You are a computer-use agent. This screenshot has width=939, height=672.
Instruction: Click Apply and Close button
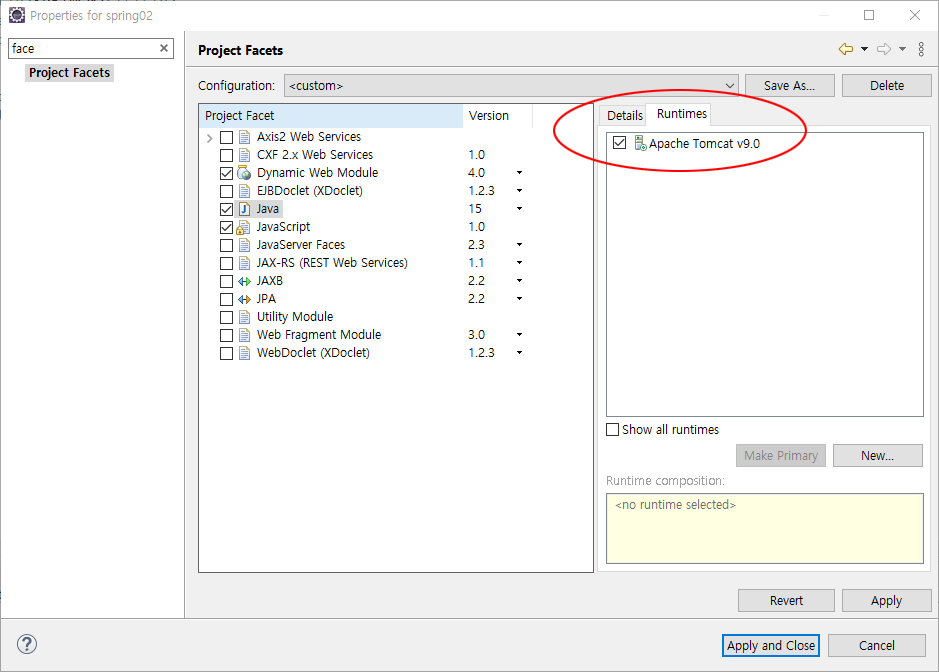pyautogui.click(x=771, y=645)
